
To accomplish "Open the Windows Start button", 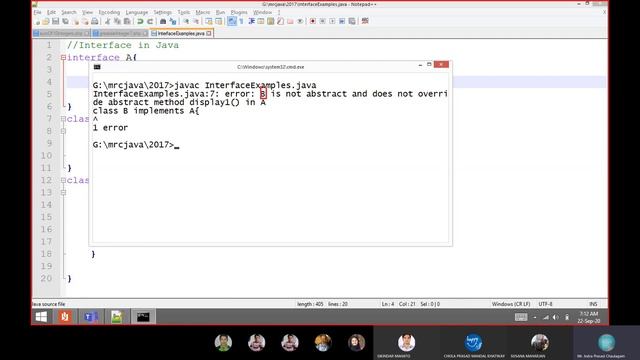I will (x=41, y=317).
